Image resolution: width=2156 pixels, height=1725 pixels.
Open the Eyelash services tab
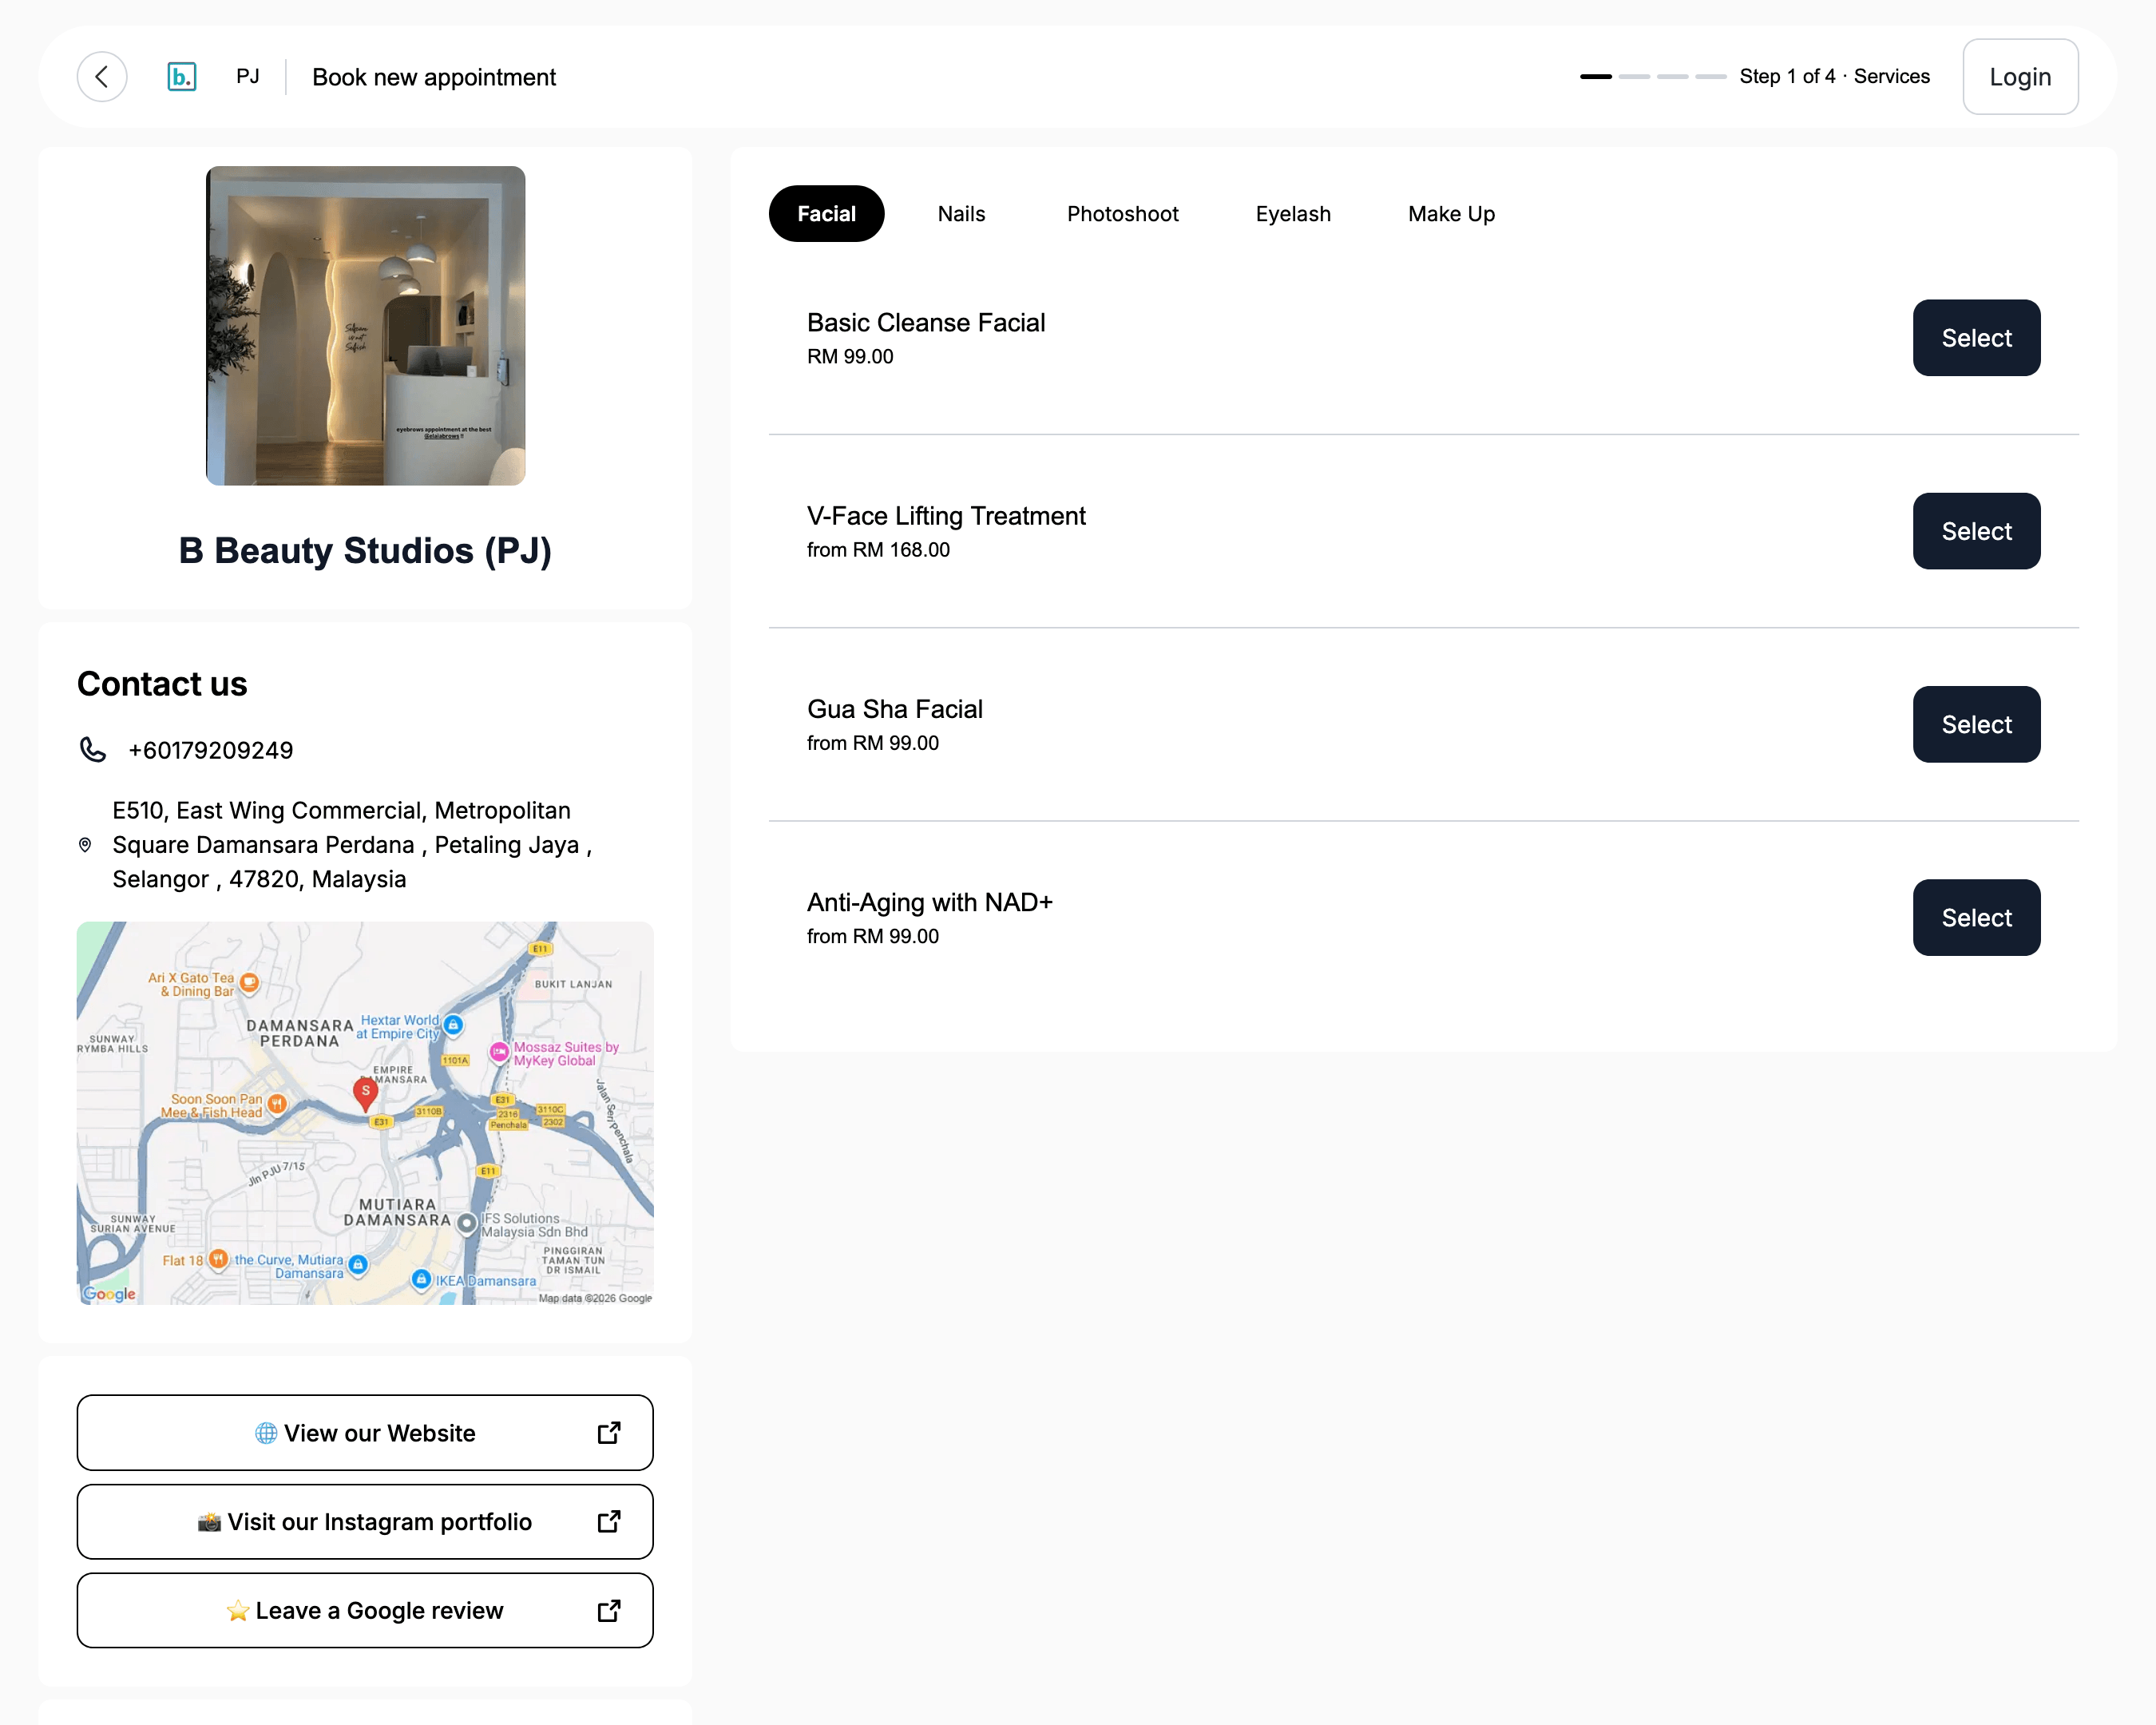point(1293,214)
